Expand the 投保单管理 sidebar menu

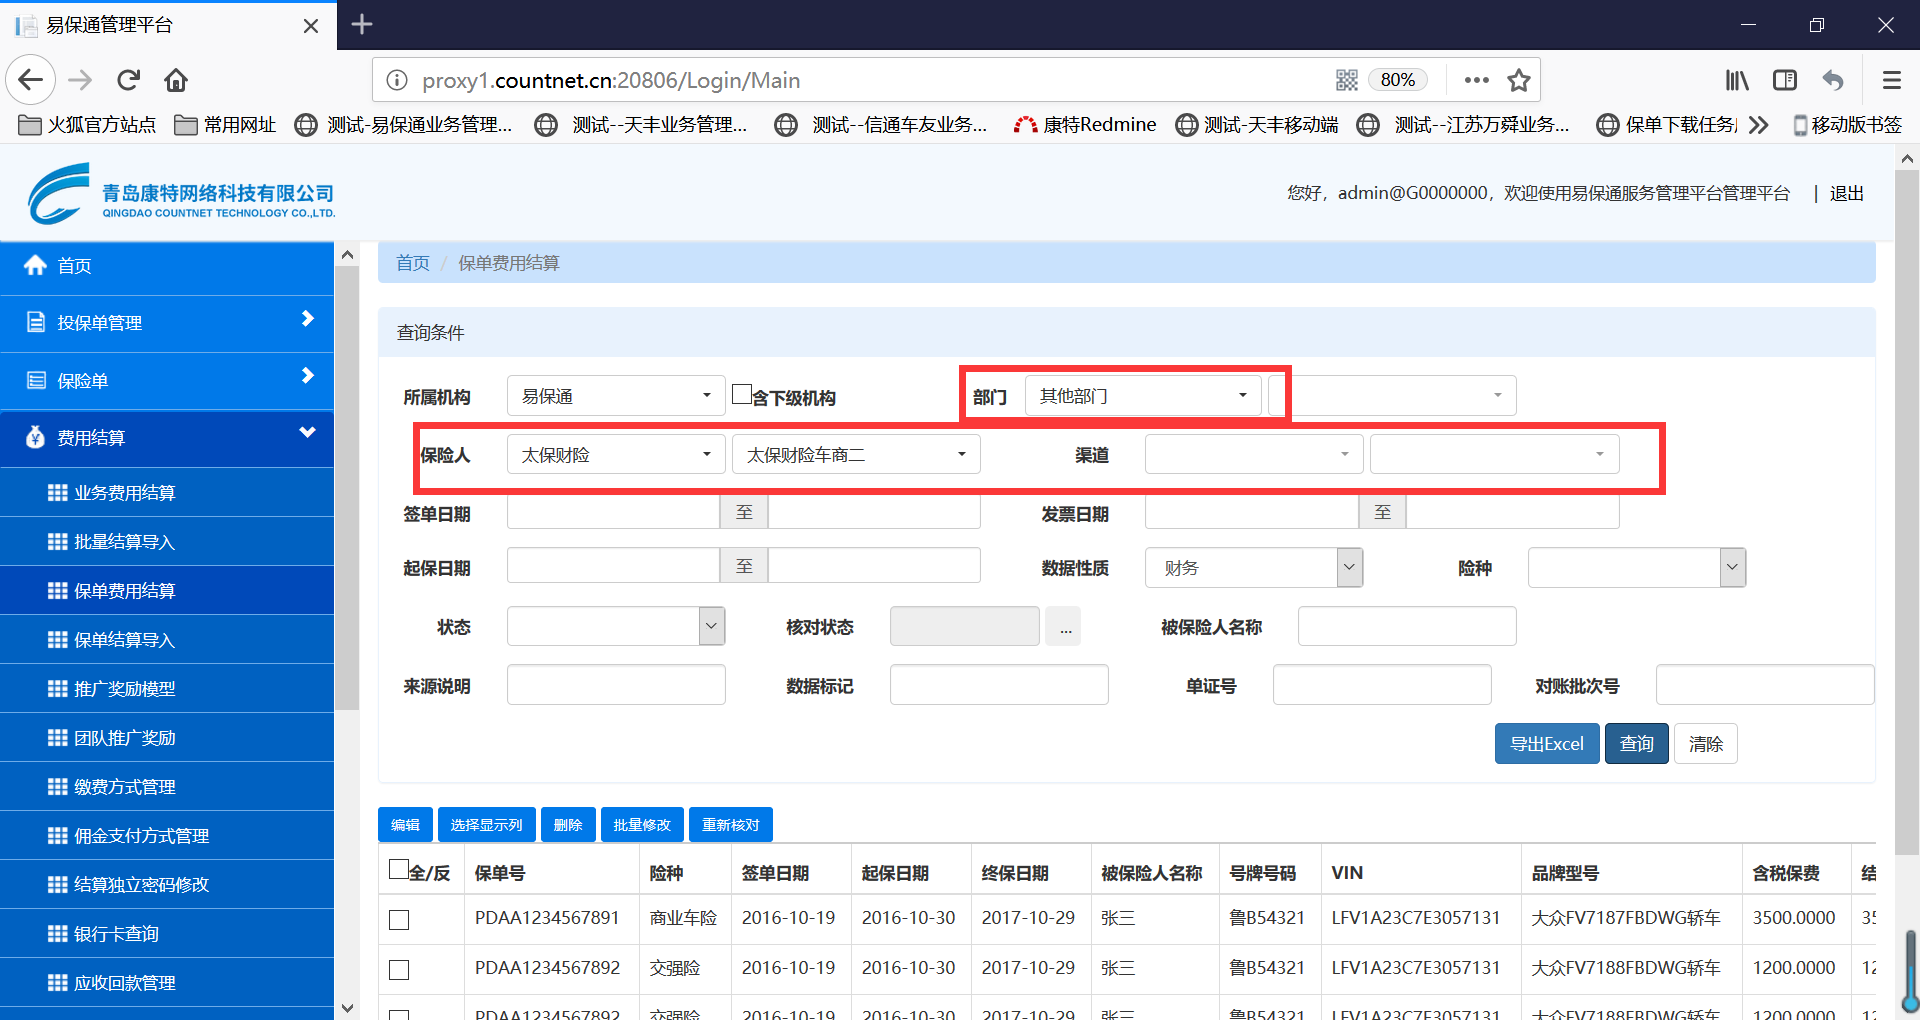click(167, 323)
